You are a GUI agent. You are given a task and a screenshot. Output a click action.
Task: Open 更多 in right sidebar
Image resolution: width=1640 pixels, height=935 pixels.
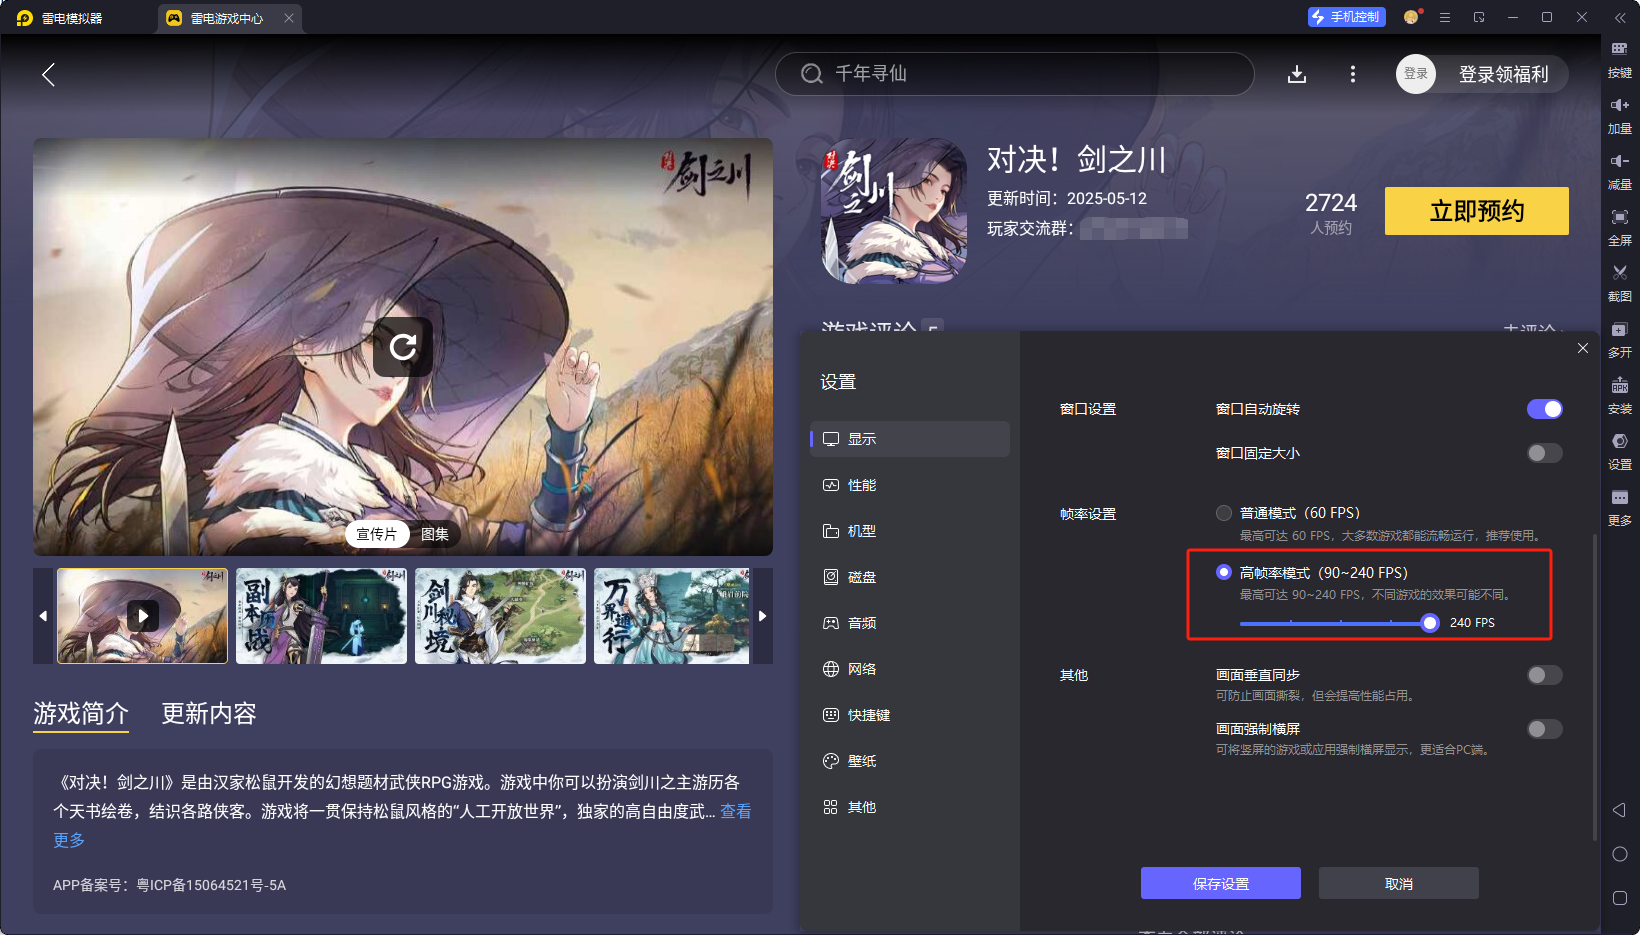tap(1620, 507)
